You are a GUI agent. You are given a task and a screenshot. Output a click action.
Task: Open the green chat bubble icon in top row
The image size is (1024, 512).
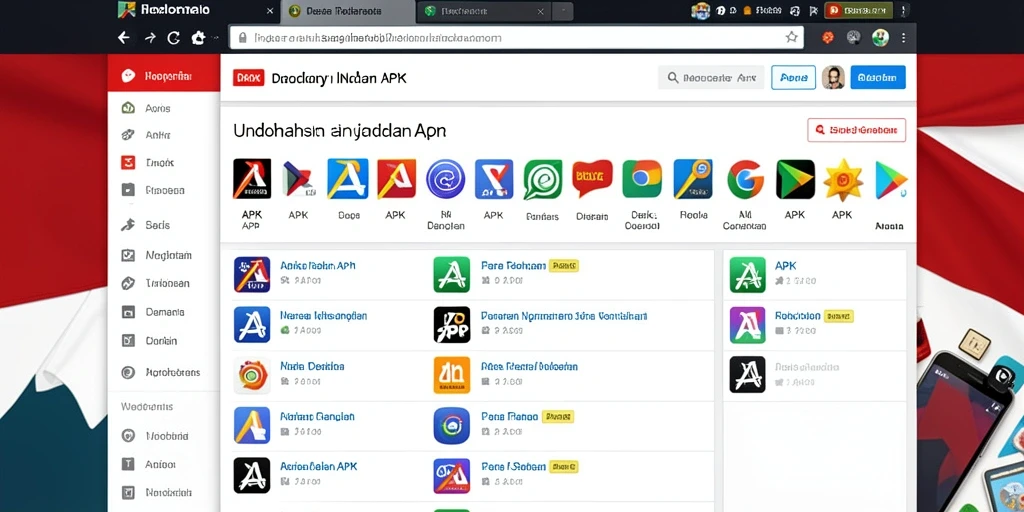click(543, 179)
